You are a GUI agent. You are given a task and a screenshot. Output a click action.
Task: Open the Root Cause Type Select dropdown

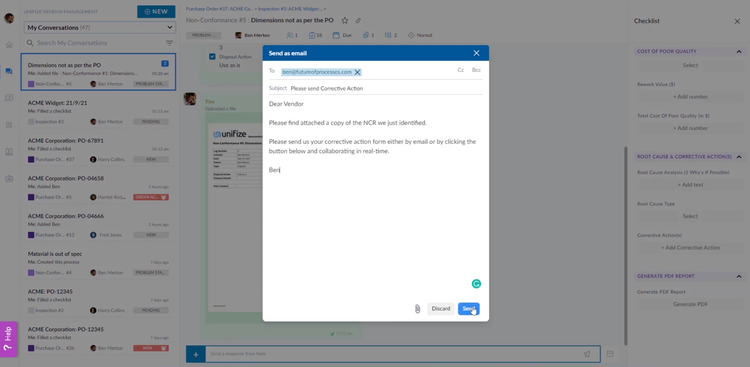coord(690,216)
